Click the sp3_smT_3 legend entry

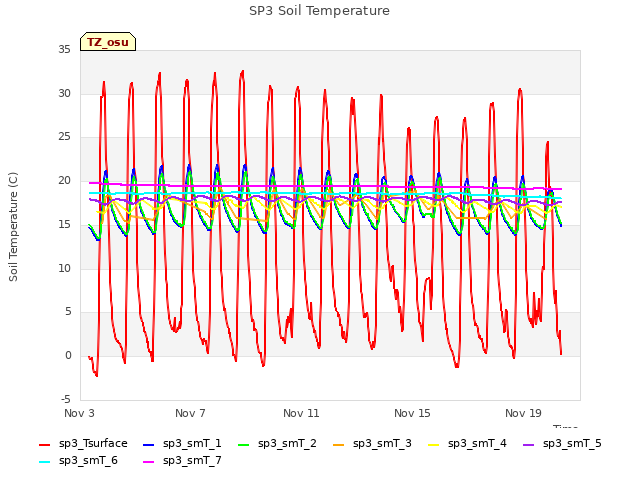click(x=372, y=444)
